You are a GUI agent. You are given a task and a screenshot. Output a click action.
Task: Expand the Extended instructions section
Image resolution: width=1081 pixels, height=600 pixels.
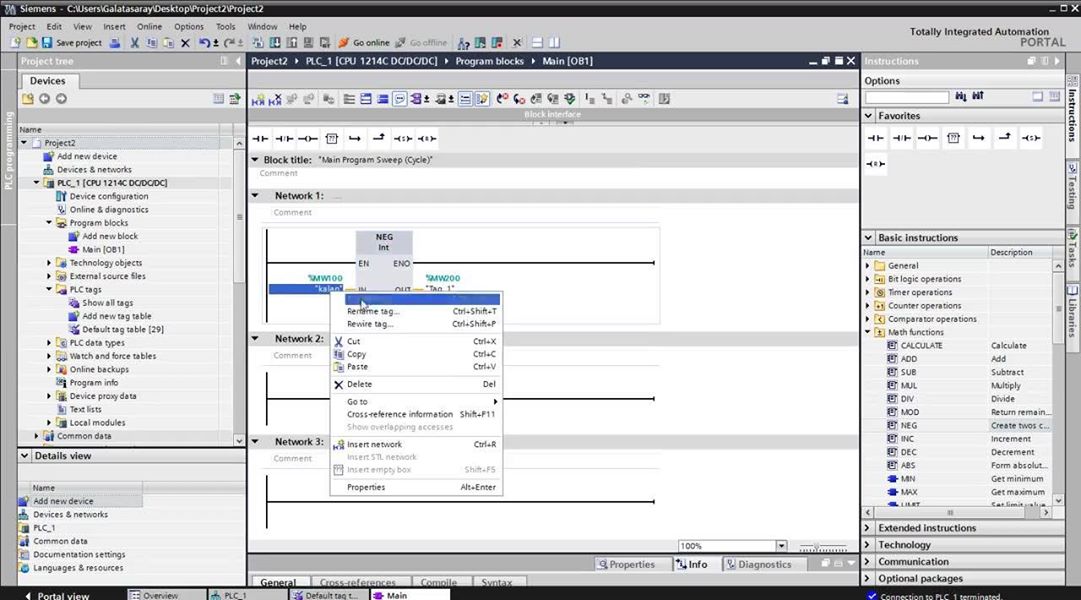(869, 528)
